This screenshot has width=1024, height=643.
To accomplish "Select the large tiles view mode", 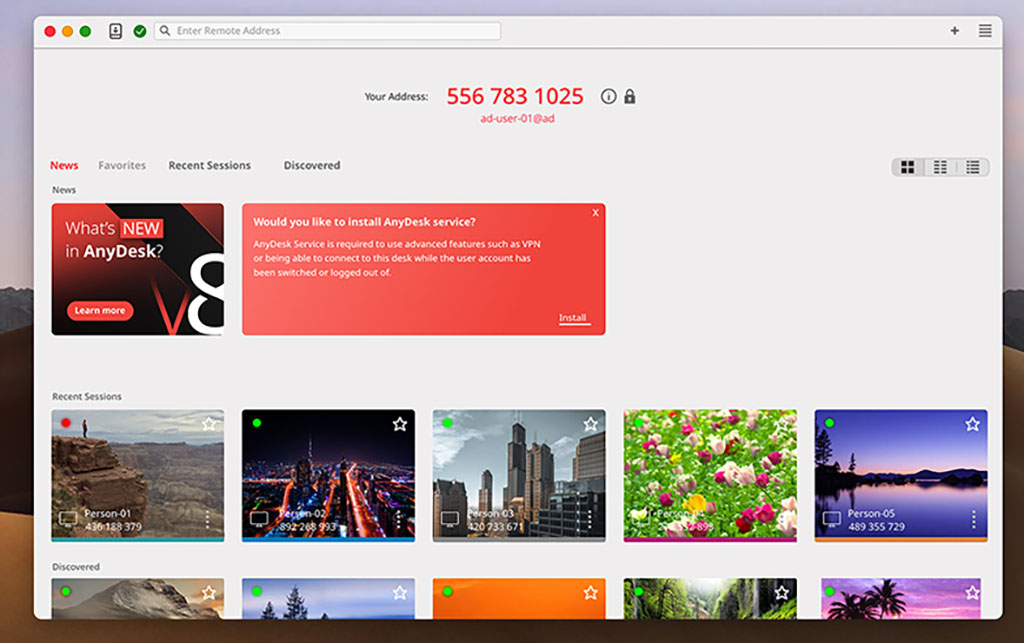I will (908, 167).
